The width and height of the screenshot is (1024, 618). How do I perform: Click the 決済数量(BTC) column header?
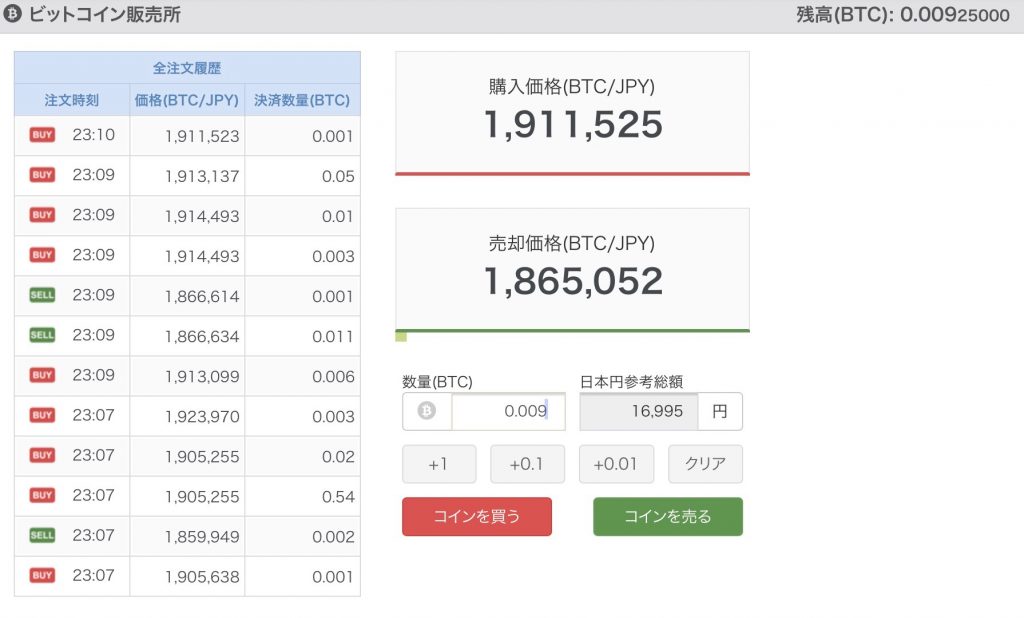tap(302, 100)
